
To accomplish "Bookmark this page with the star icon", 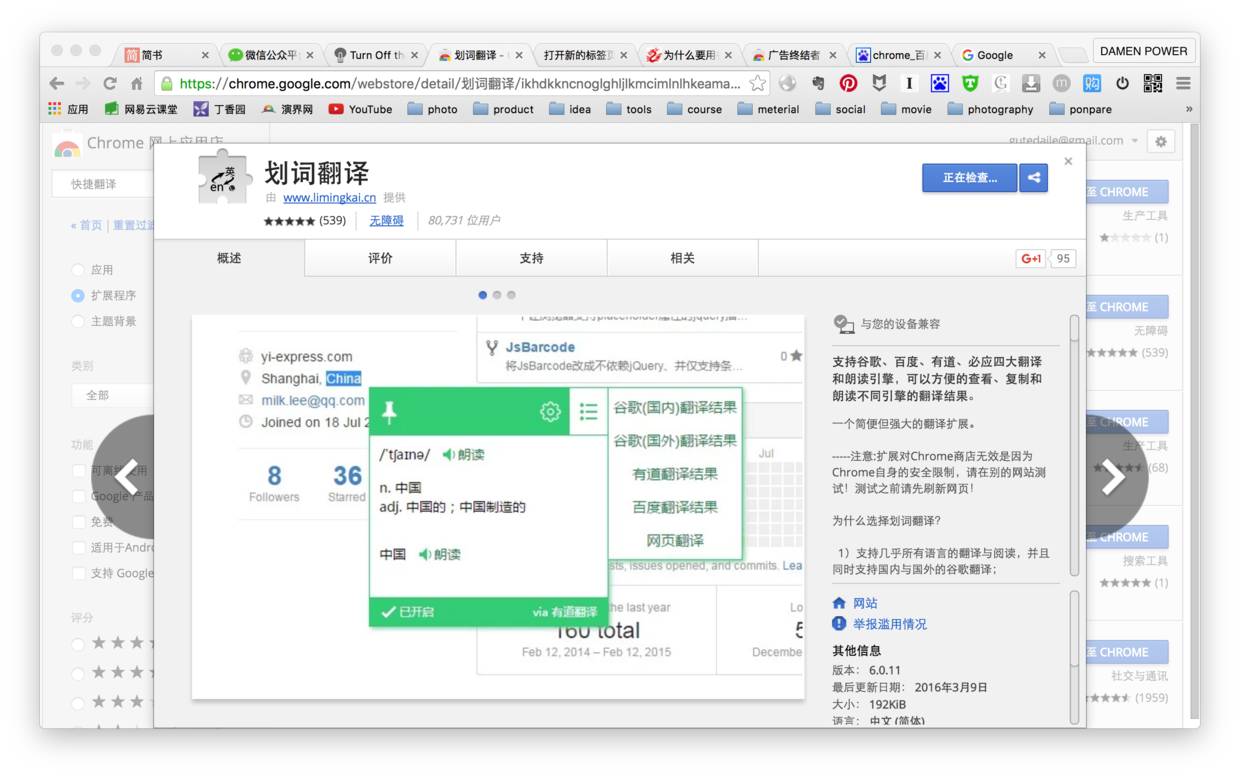I will pyautogui.click(x=758, y=83).
